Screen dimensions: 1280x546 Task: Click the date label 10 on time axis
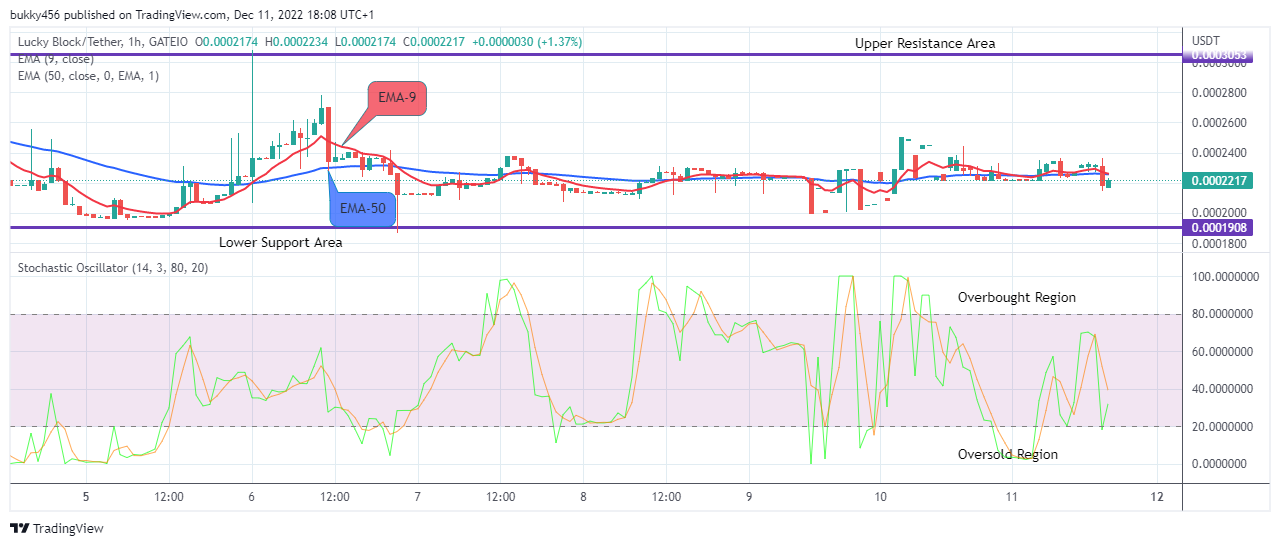[880, 497]
